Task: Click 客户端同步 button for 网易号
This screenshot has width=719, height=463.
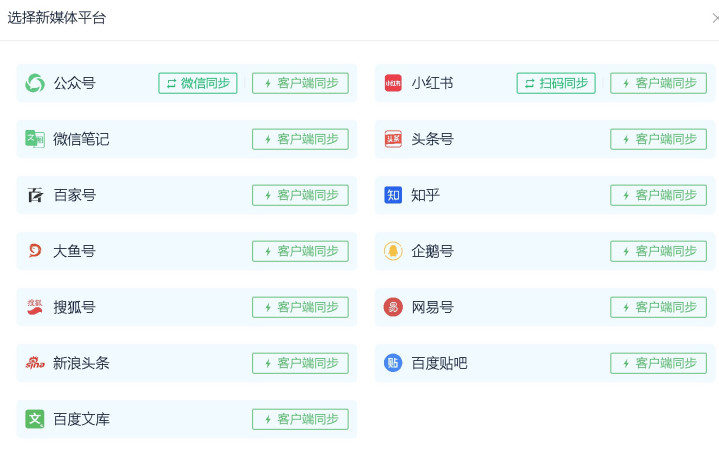Action: coord(658,307)
